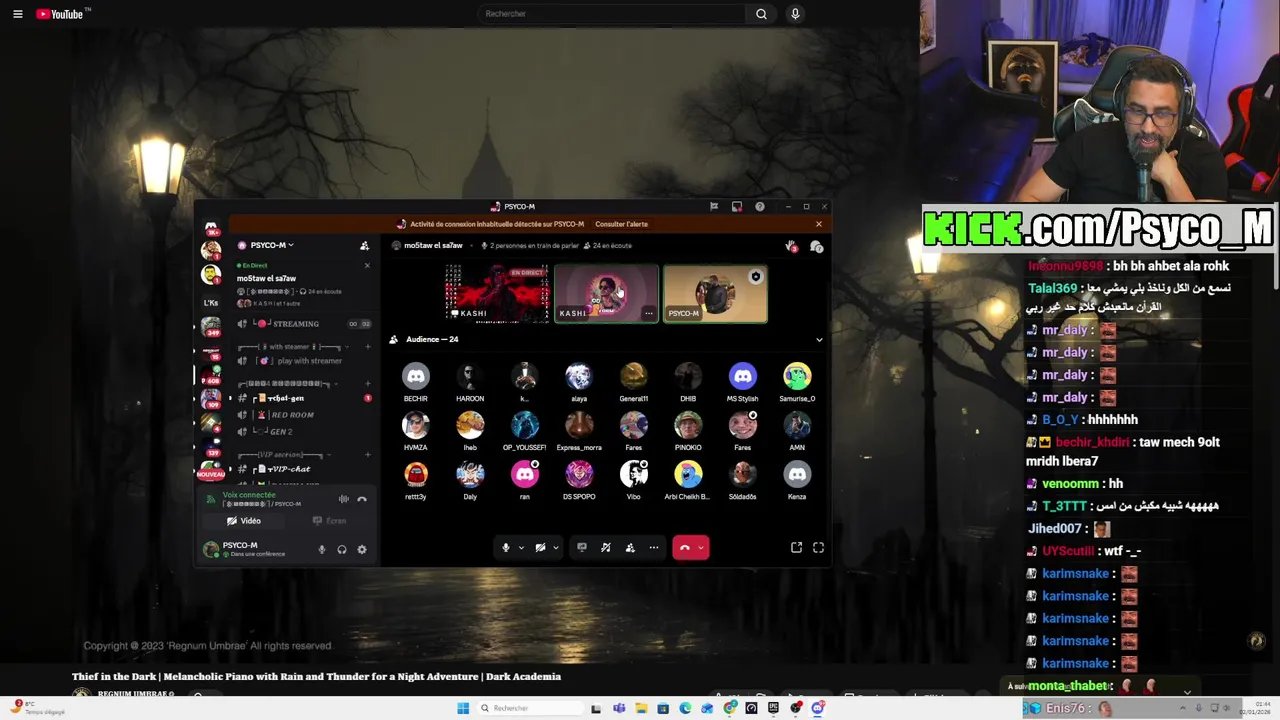Select the RED ROOM channel
Viewport: 1280px width, 720px height.
pyautogui.click(x=304, y=415)
